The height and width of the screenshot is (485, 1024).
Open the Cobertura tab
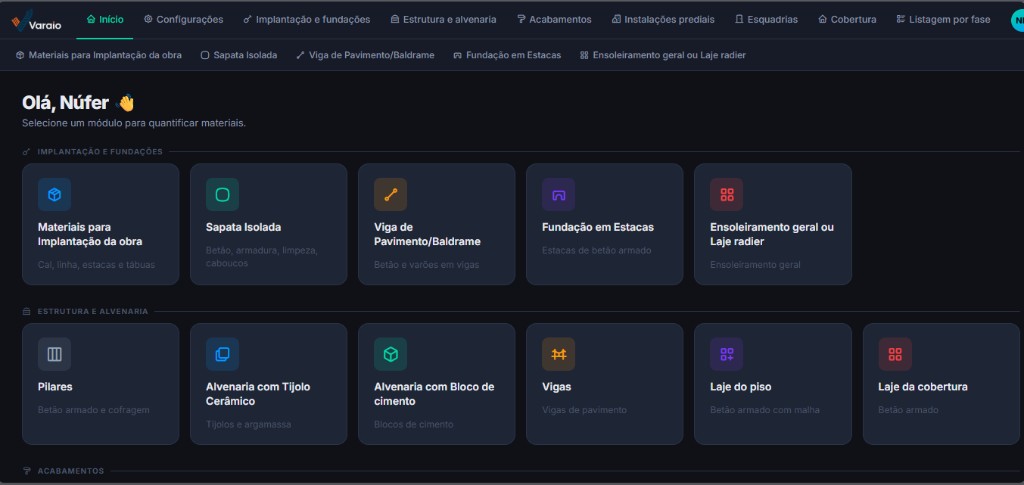coord(847,20)
